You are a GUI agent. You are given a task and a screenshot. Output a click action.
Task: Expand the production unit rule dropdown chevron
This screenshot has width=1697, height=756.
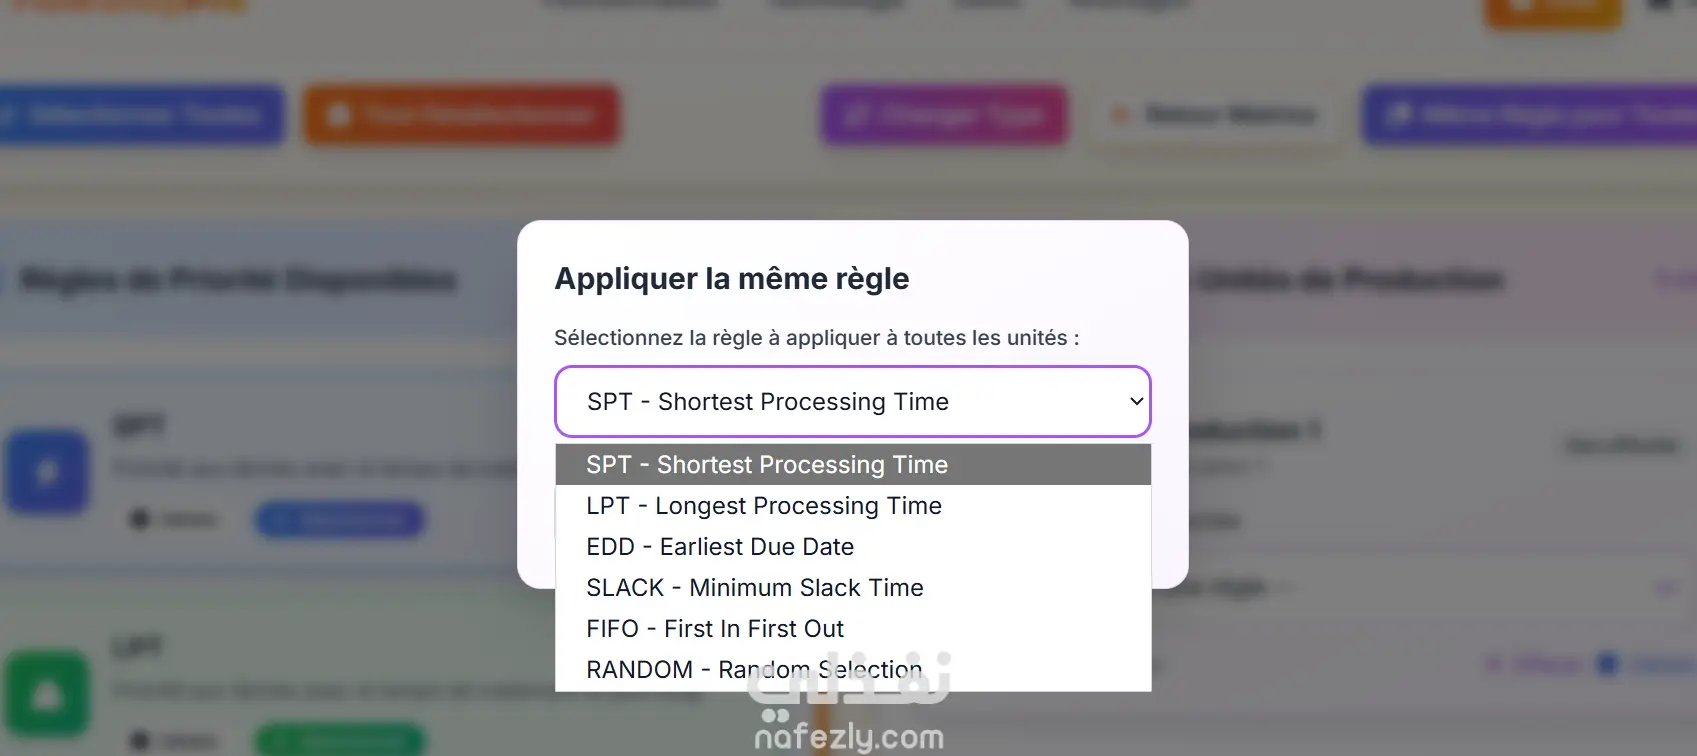pos(1666,588)
